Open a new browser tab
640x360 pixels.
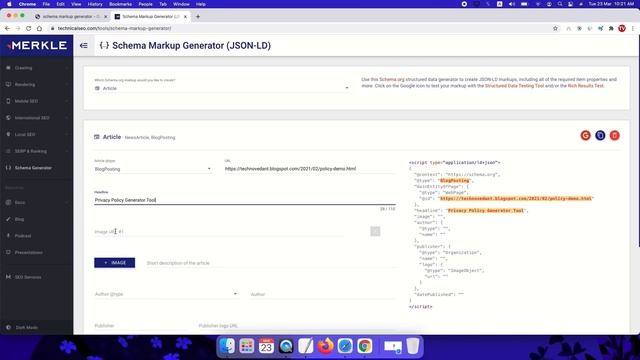(x=198, y=17)
